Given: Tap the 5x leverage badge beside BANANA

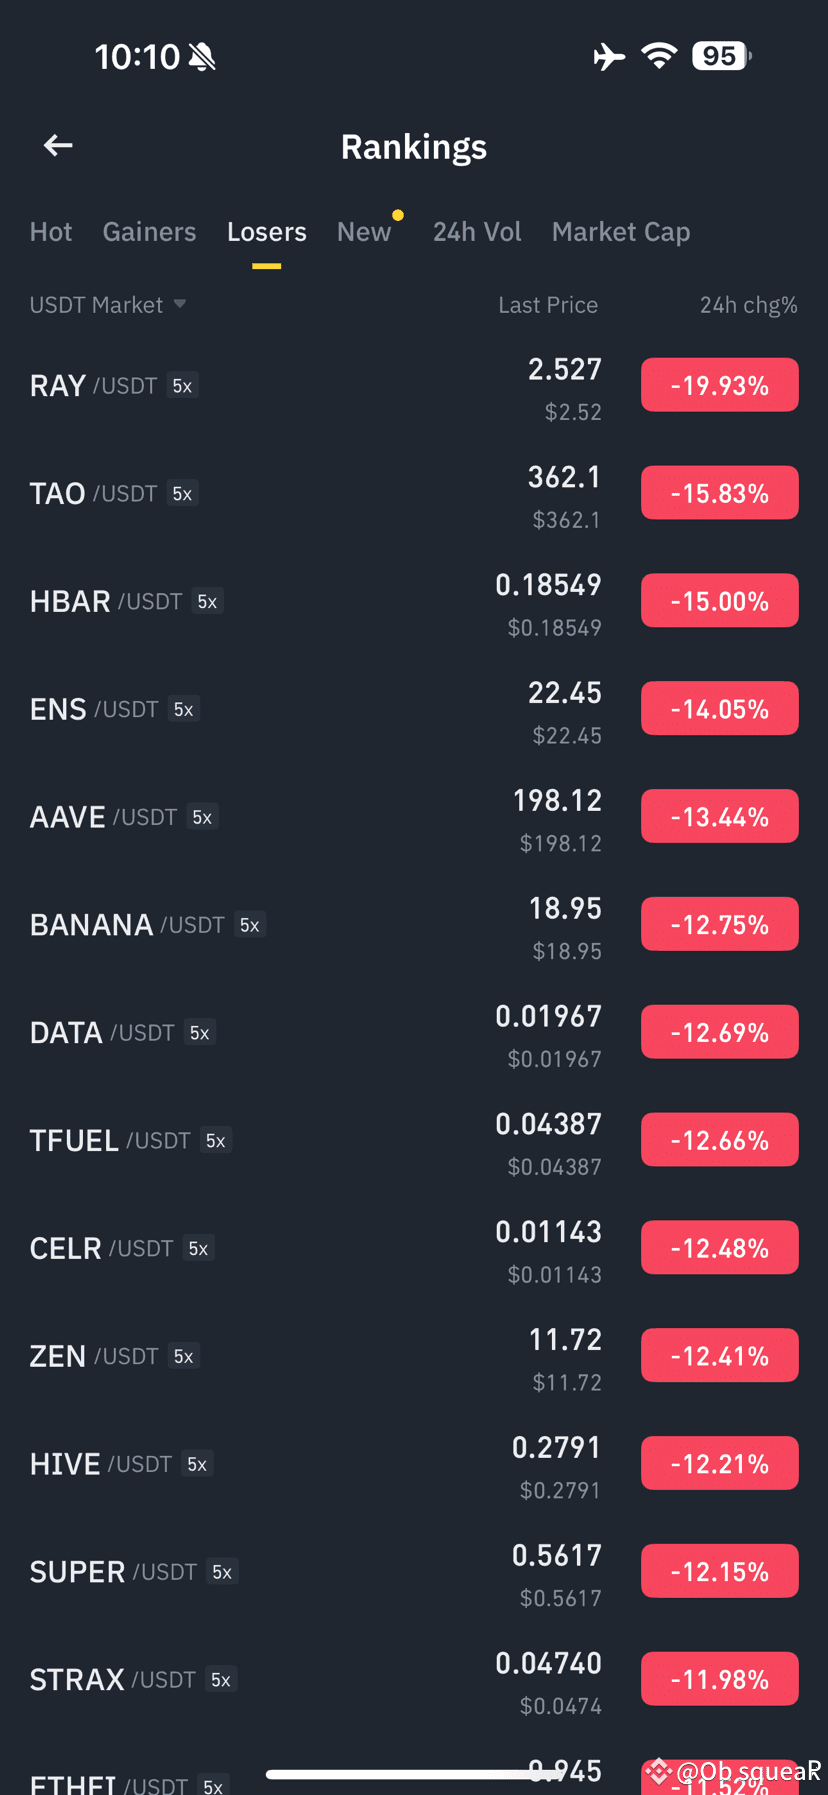Looking at the screenshot, I should (249, 925).
